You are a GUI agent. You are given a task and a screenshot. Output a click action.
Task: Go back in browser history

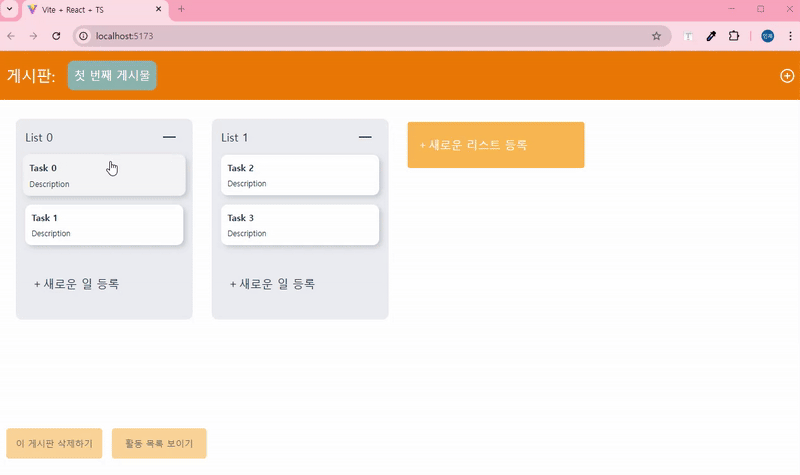[x=11, y=36]
